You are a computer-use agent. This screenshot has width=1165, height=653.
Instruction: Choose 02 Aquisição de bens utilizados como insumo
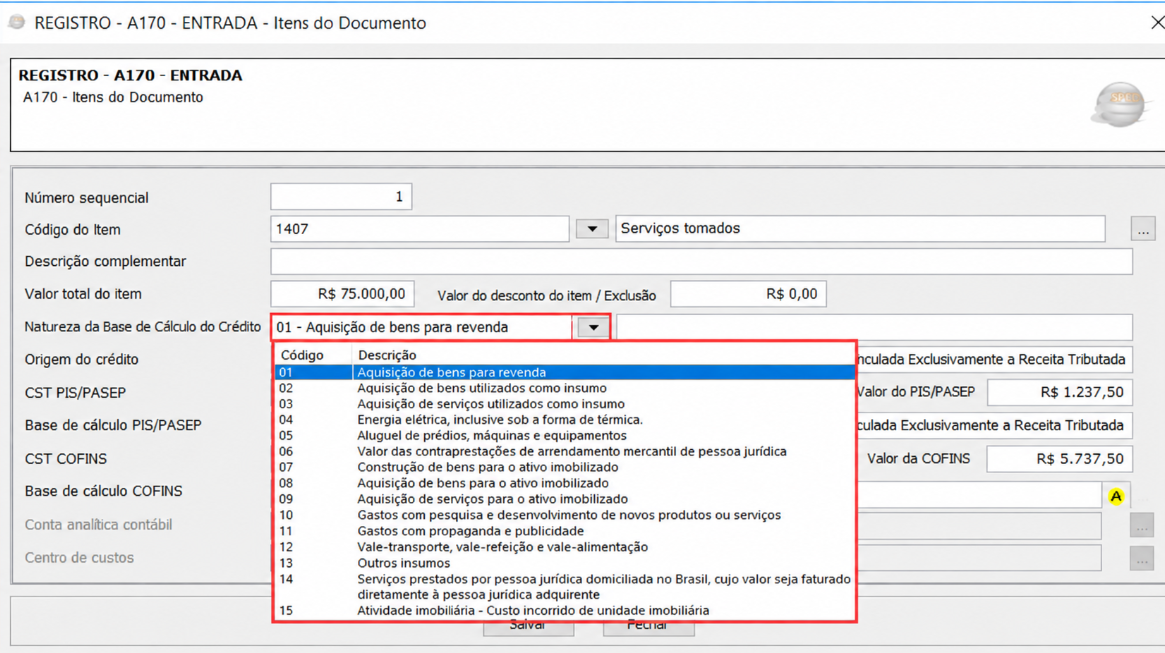point(565,388)
